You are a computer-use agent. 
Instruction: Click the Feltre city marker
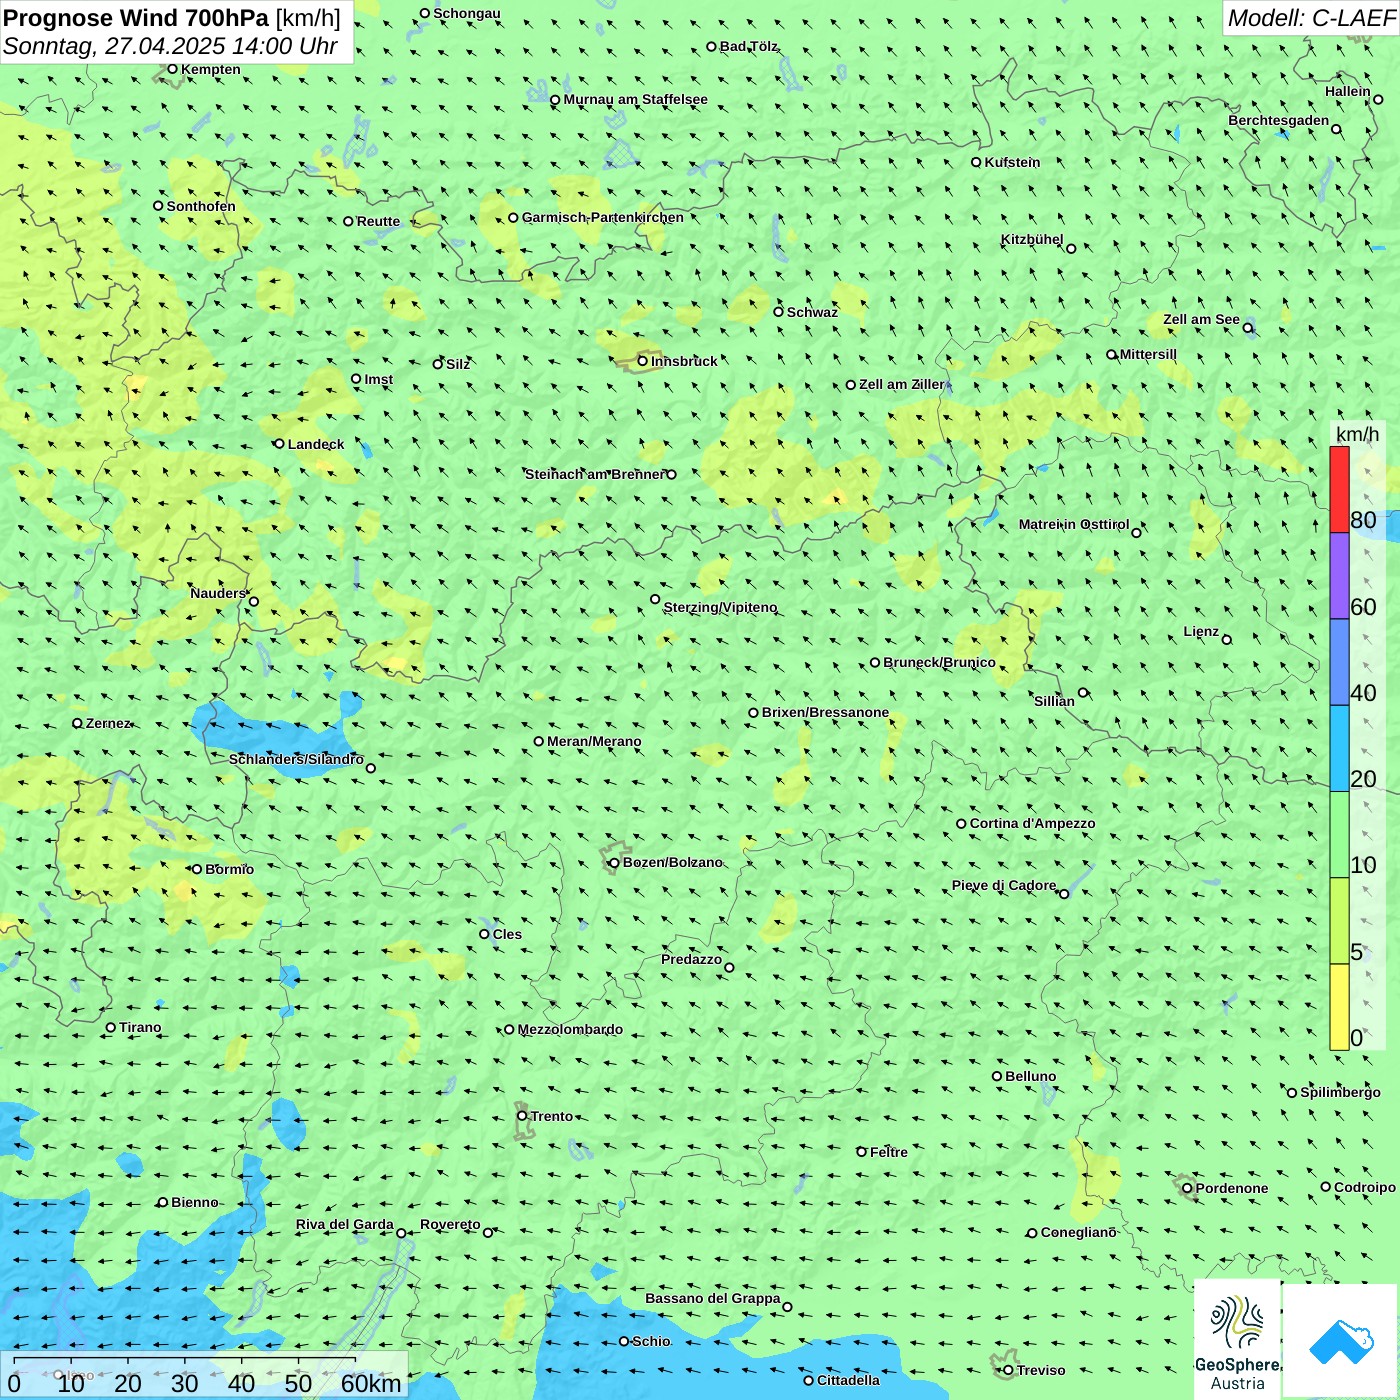[861, 1152]
